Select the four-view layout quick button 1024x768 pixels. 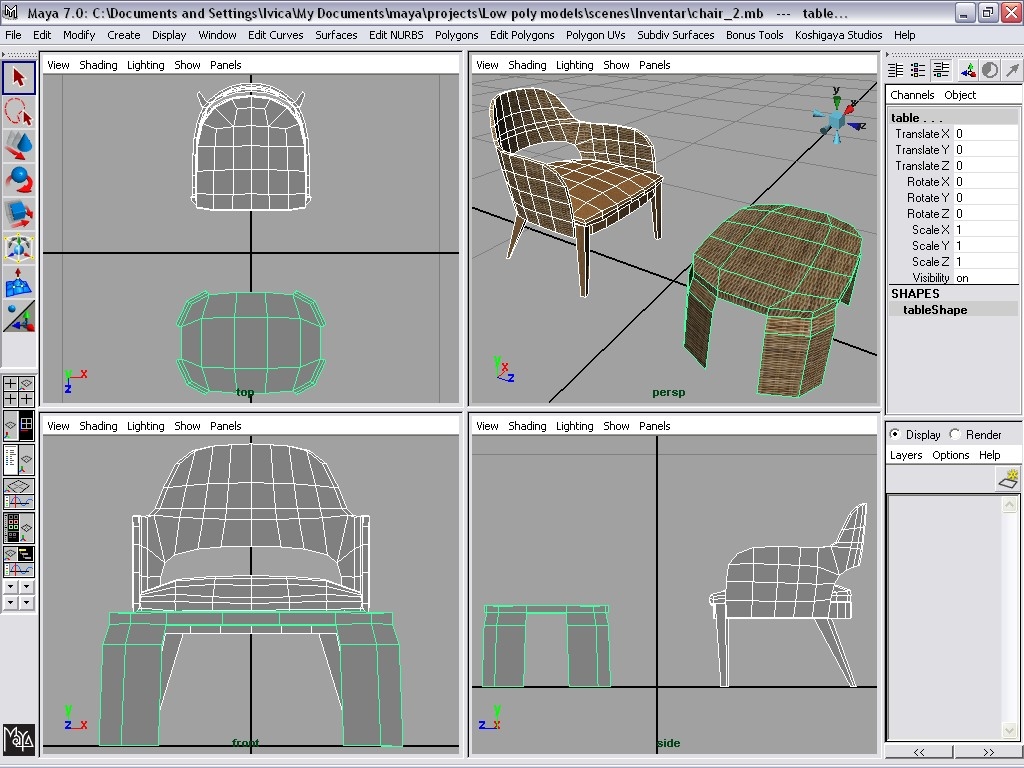(x=28, y=424)
